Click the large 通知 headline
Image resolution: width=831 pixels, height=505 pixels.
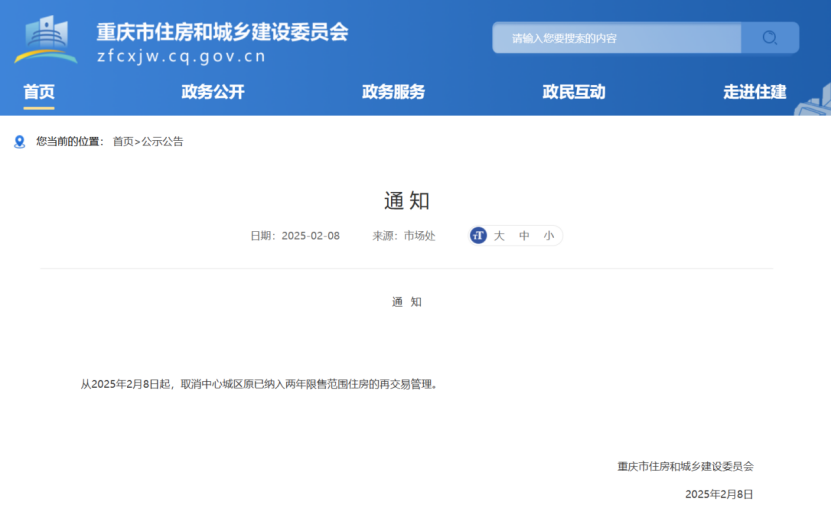click(x=407, y=200)
